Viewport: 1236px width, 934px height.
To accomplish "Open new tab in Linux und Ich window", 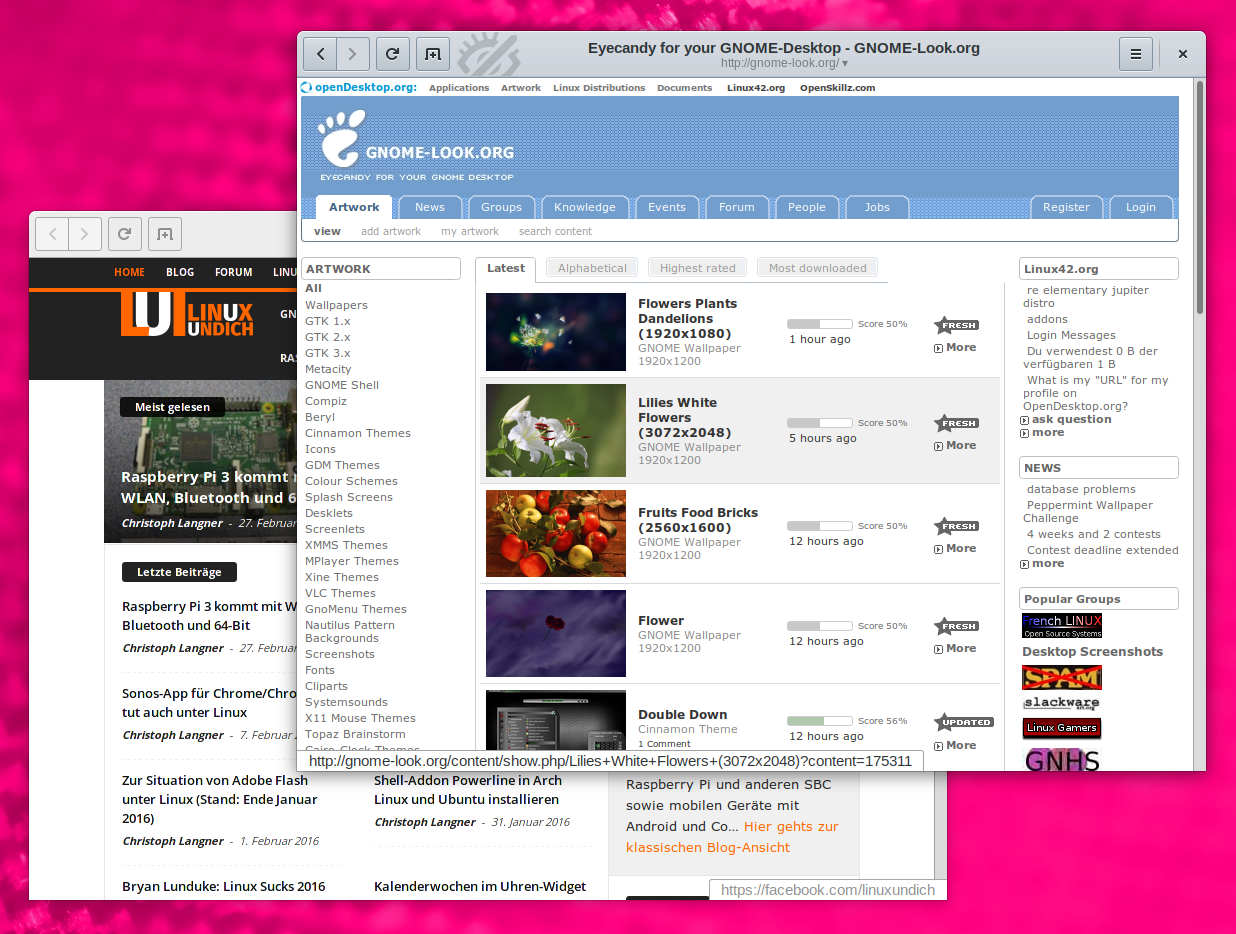I will click(x=165, y=234).
